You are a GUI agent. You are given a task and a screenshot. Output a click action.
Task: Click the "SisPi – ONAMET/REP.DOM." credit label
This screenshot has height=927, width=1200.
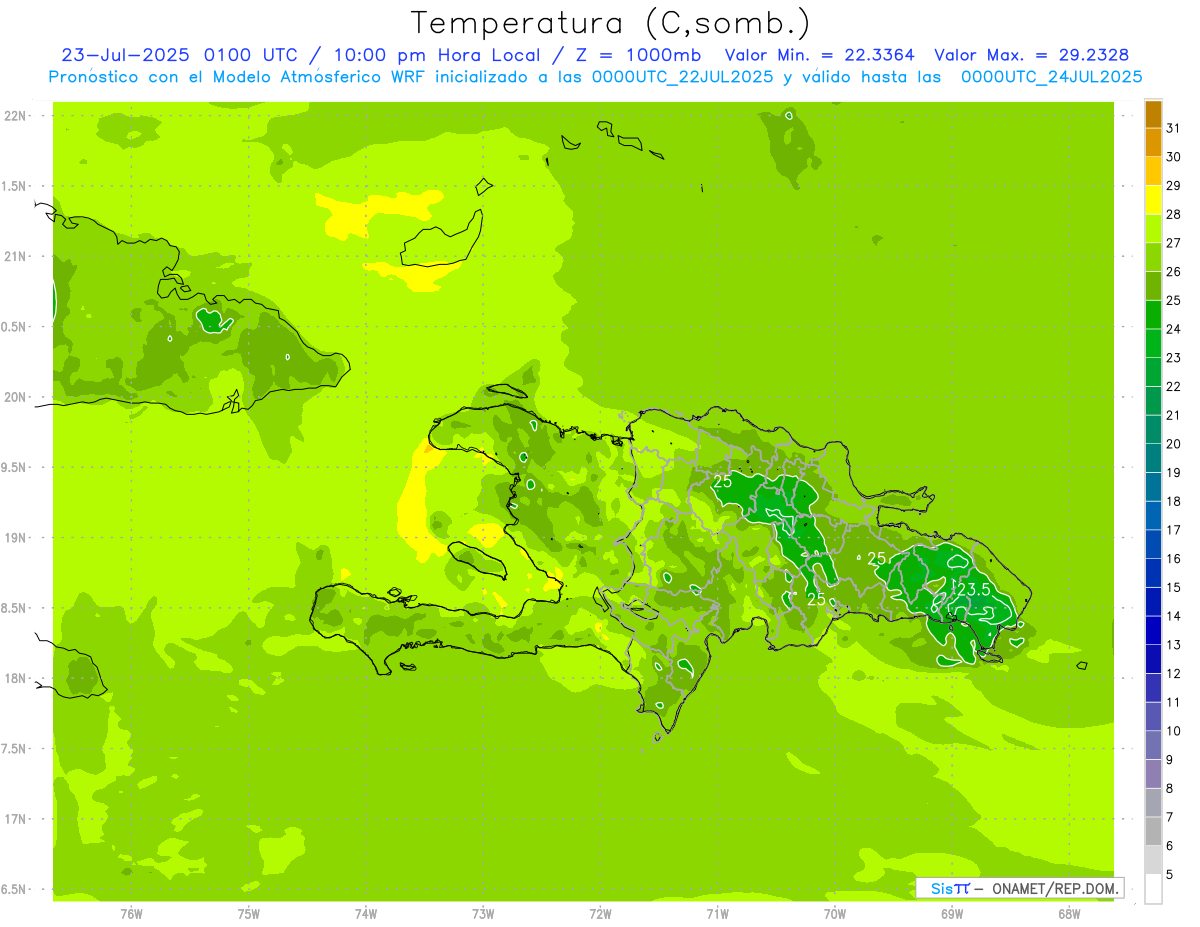click(1019, 888)
